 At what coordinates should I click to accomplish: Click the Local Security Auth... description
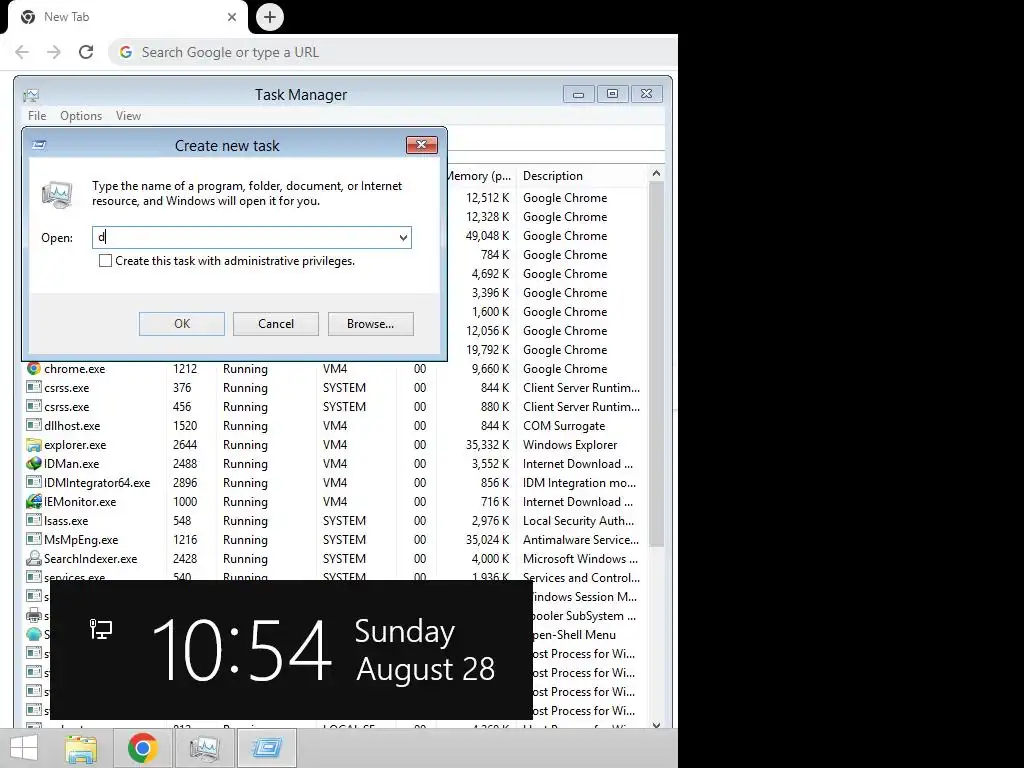click(x=578, y=520)
